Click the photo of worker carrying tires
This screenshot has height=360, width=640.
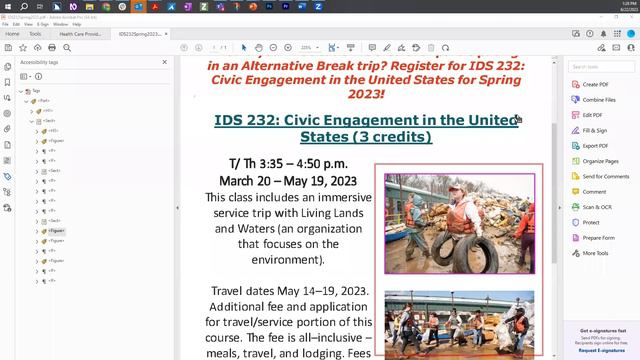[460, 223]
